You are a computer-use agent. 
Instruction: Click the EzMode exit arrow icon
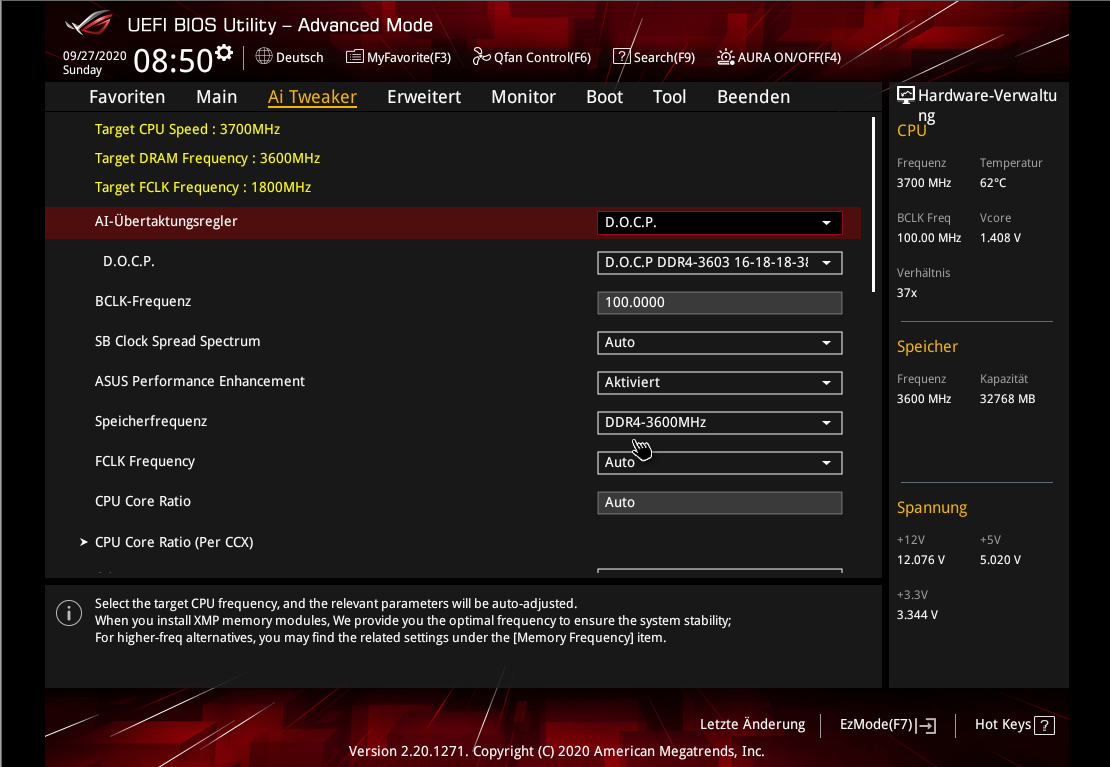point(926,725)
